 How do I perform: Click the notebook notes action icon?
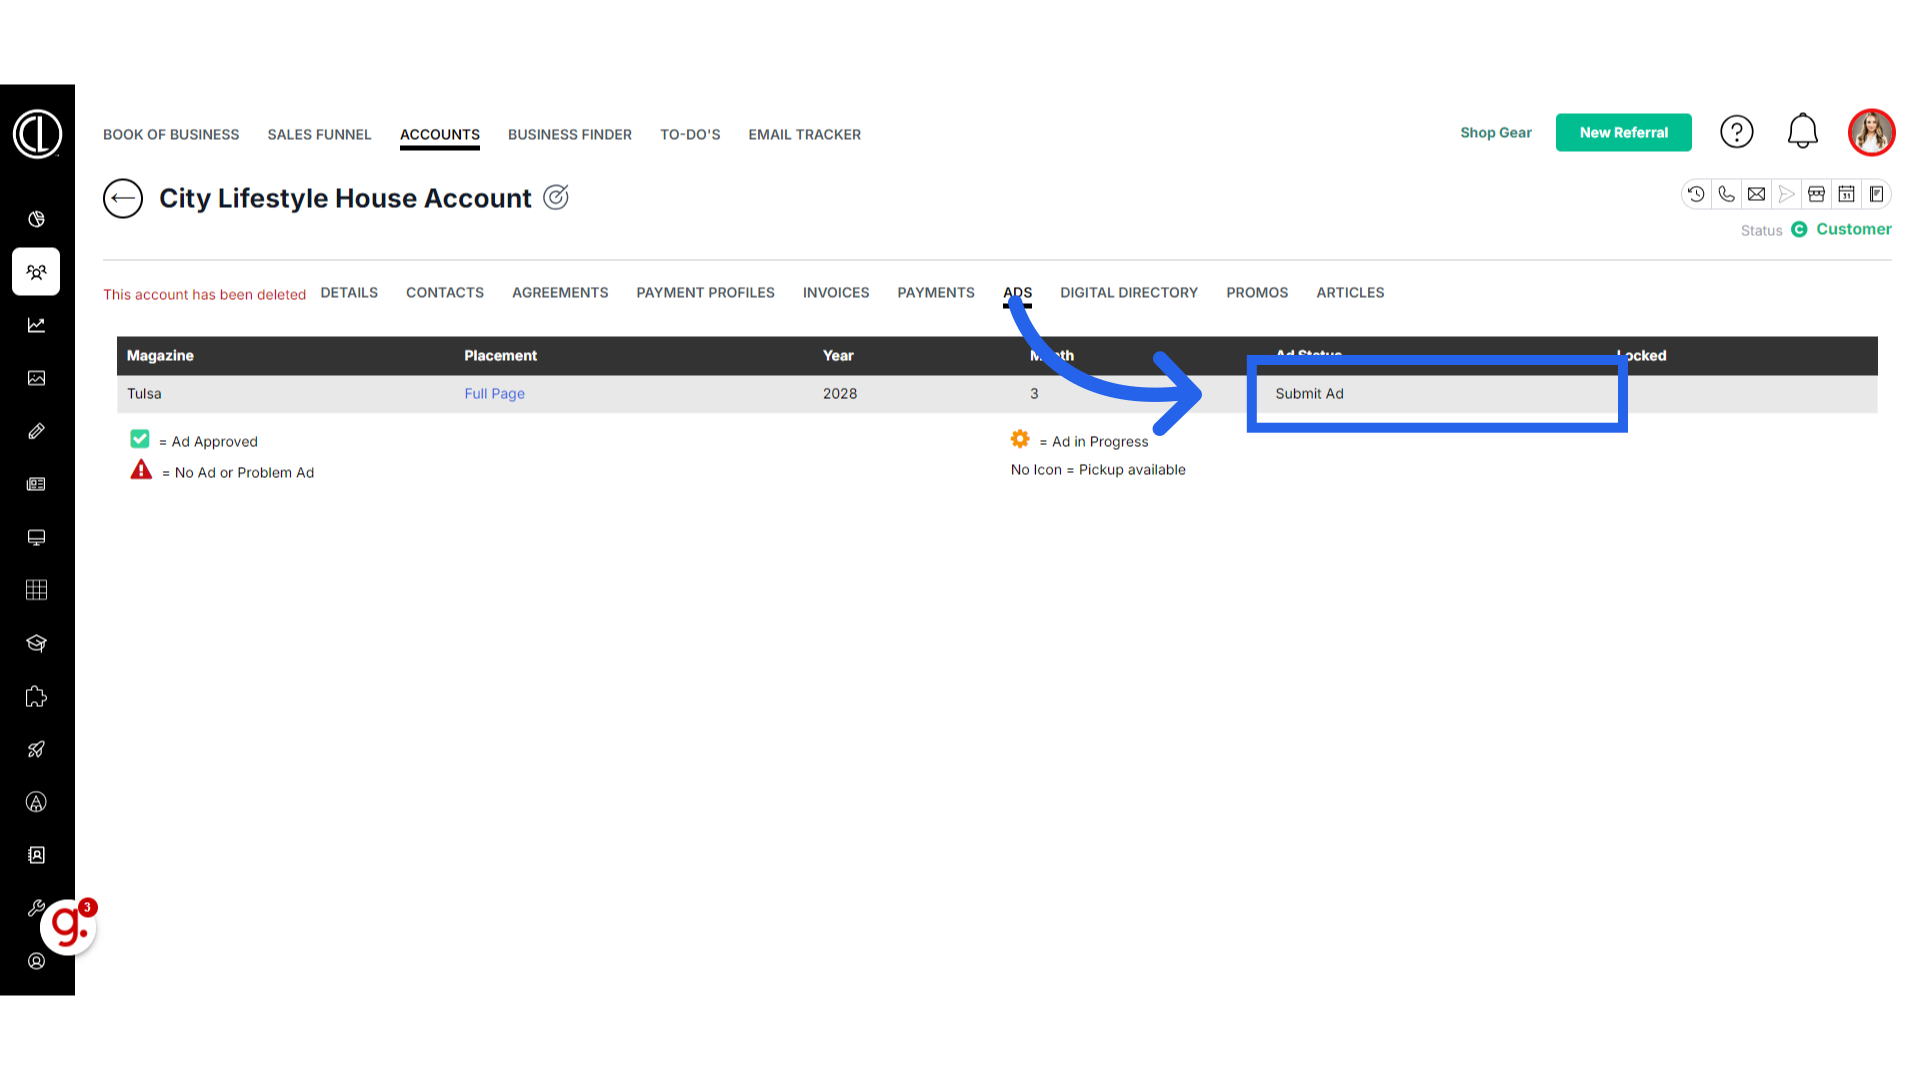pos(1876,194)
